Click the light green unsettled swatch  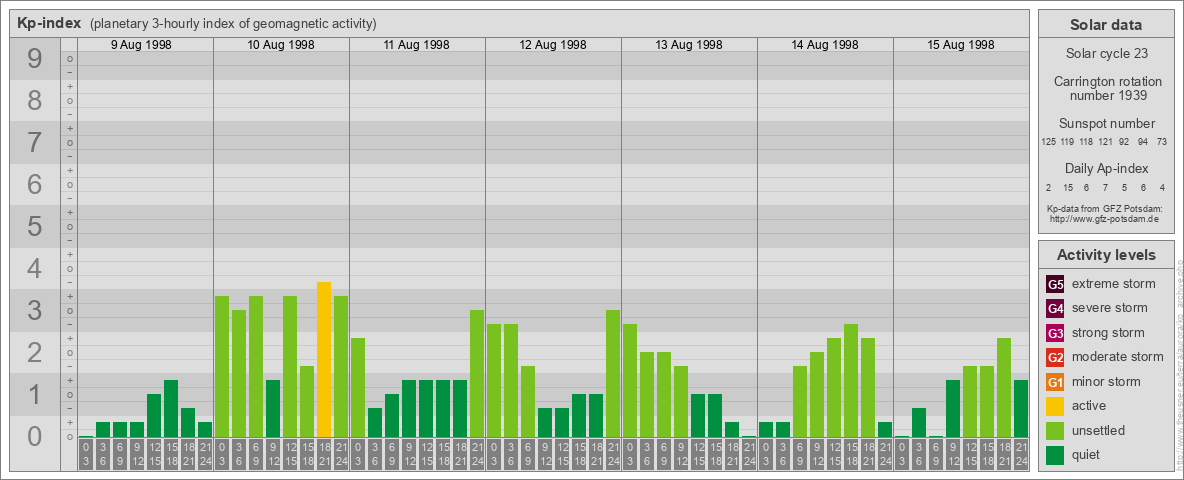tap(1055, 431)
